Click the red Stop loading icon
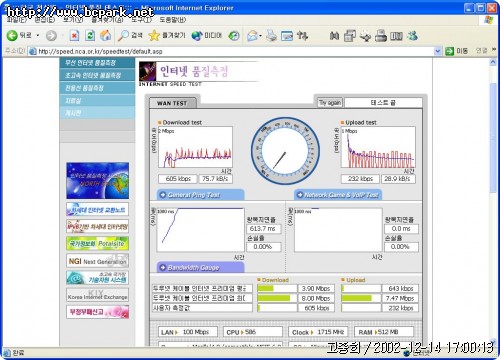 click(x=74, y=35)
